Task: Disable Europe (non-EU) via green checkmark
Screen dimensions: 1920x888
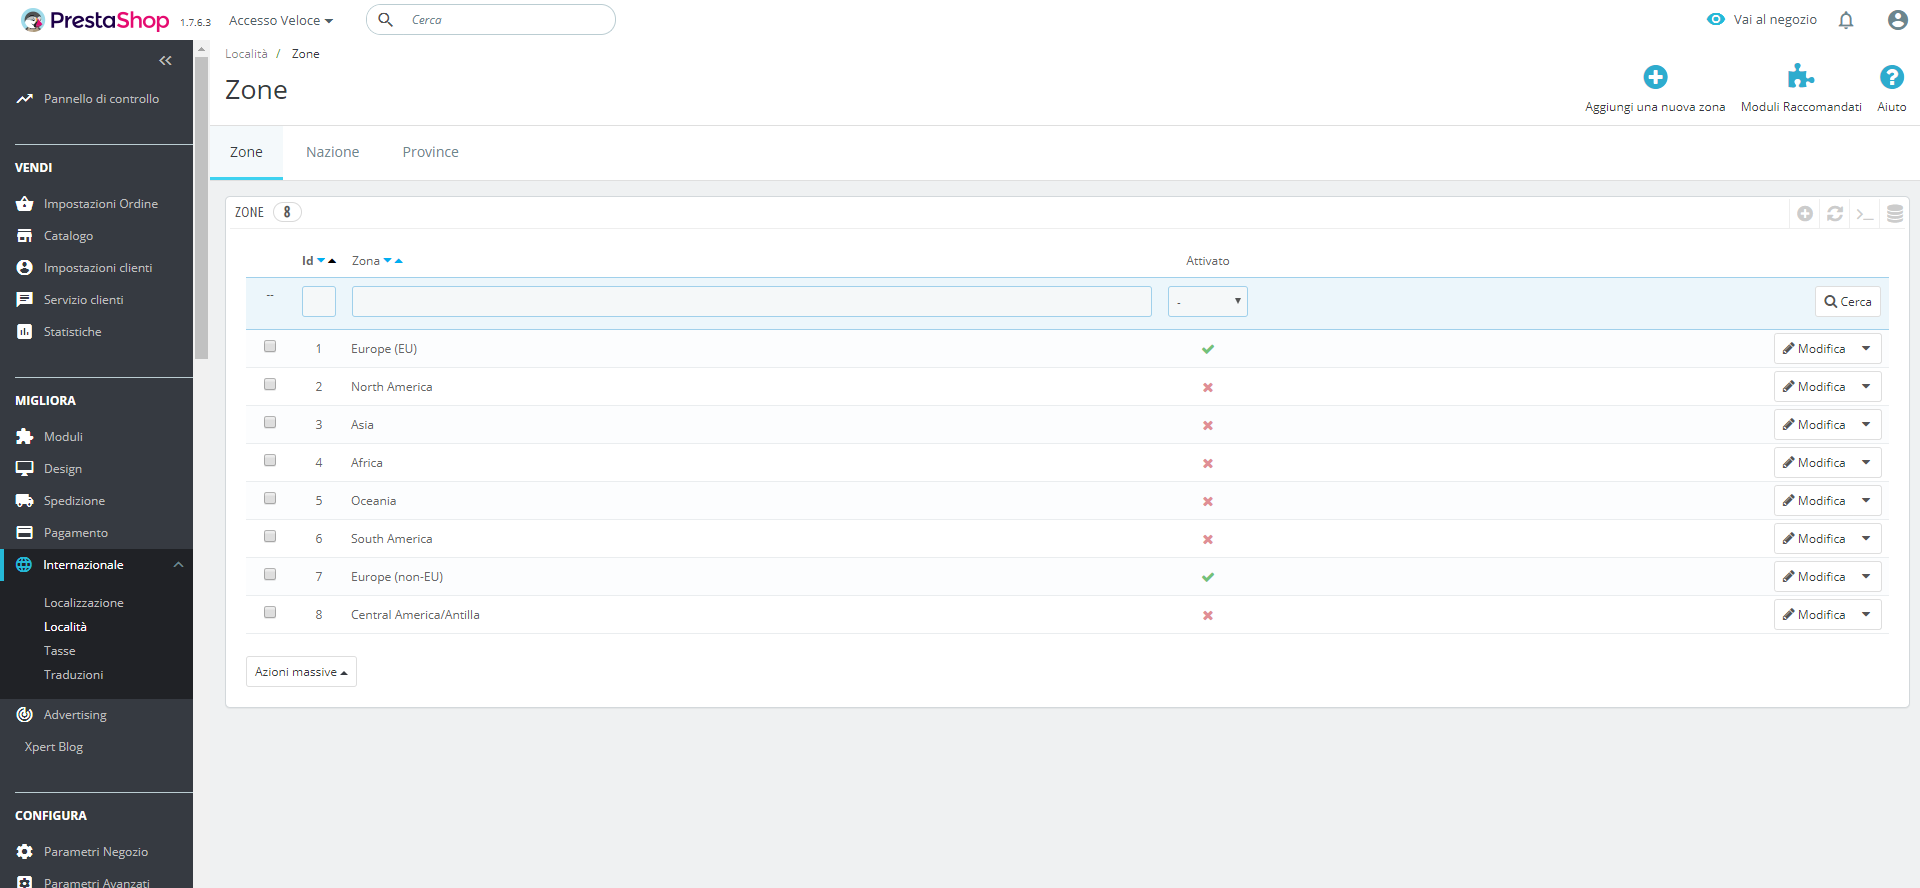Action: pyautogui.click(x=1208, y=577)
